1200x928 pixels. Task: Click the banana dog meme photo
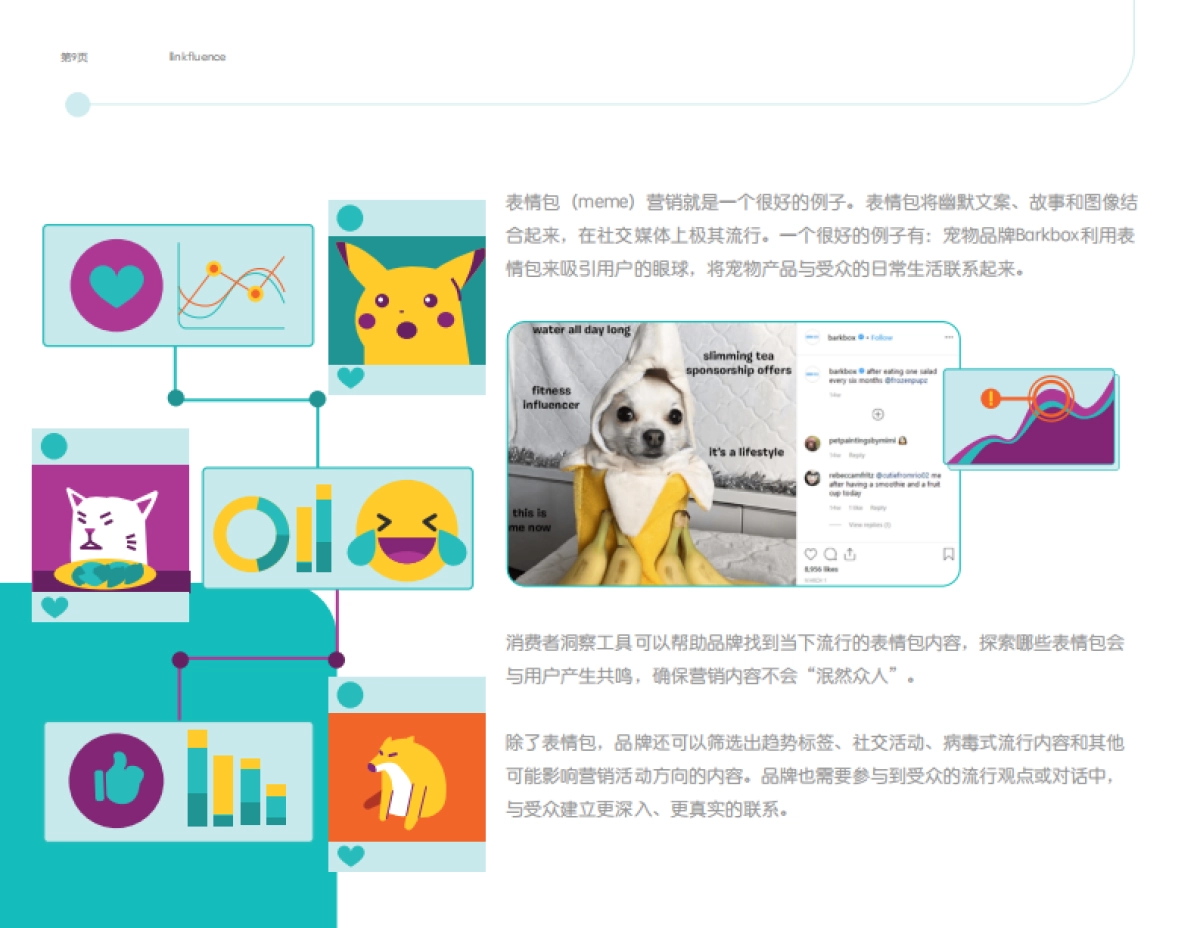[x=652, y=454]
